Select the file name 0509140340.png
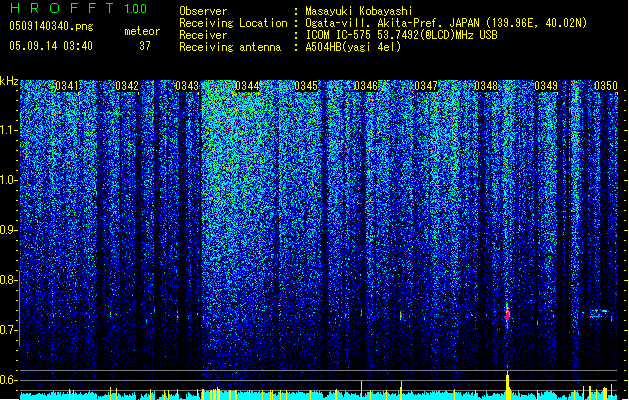The height and width of the screenshot is (400, 629). tap(51, 26)
